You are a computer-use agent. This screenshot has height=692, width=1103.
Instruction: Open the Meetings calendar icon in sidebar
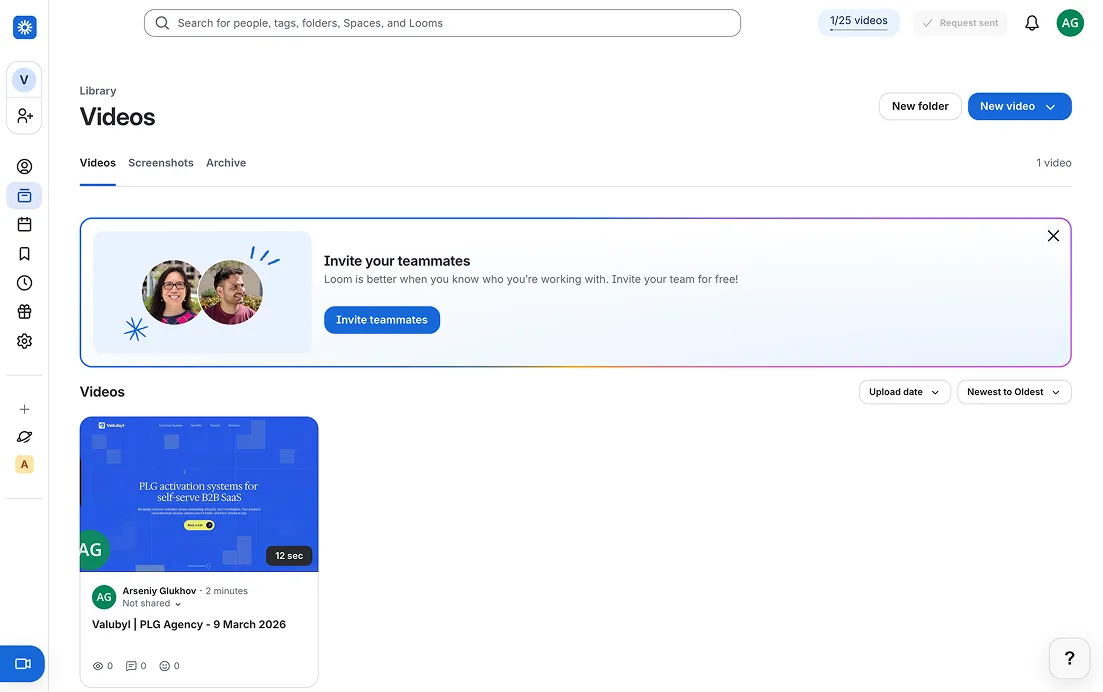coord(24,224)
